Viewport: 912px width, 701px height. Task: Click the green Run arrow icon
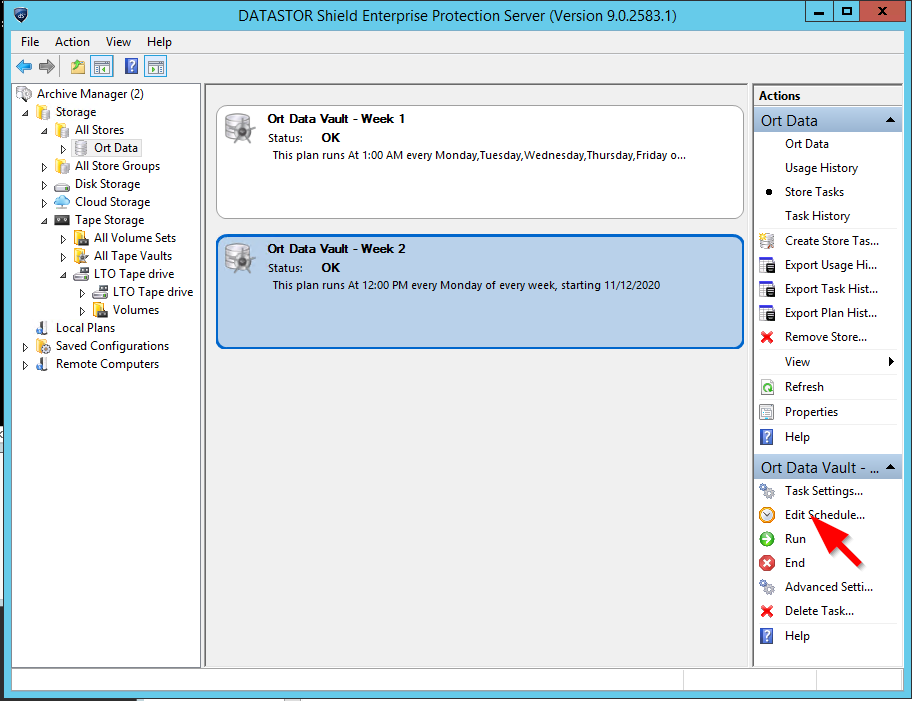point(767,539)
